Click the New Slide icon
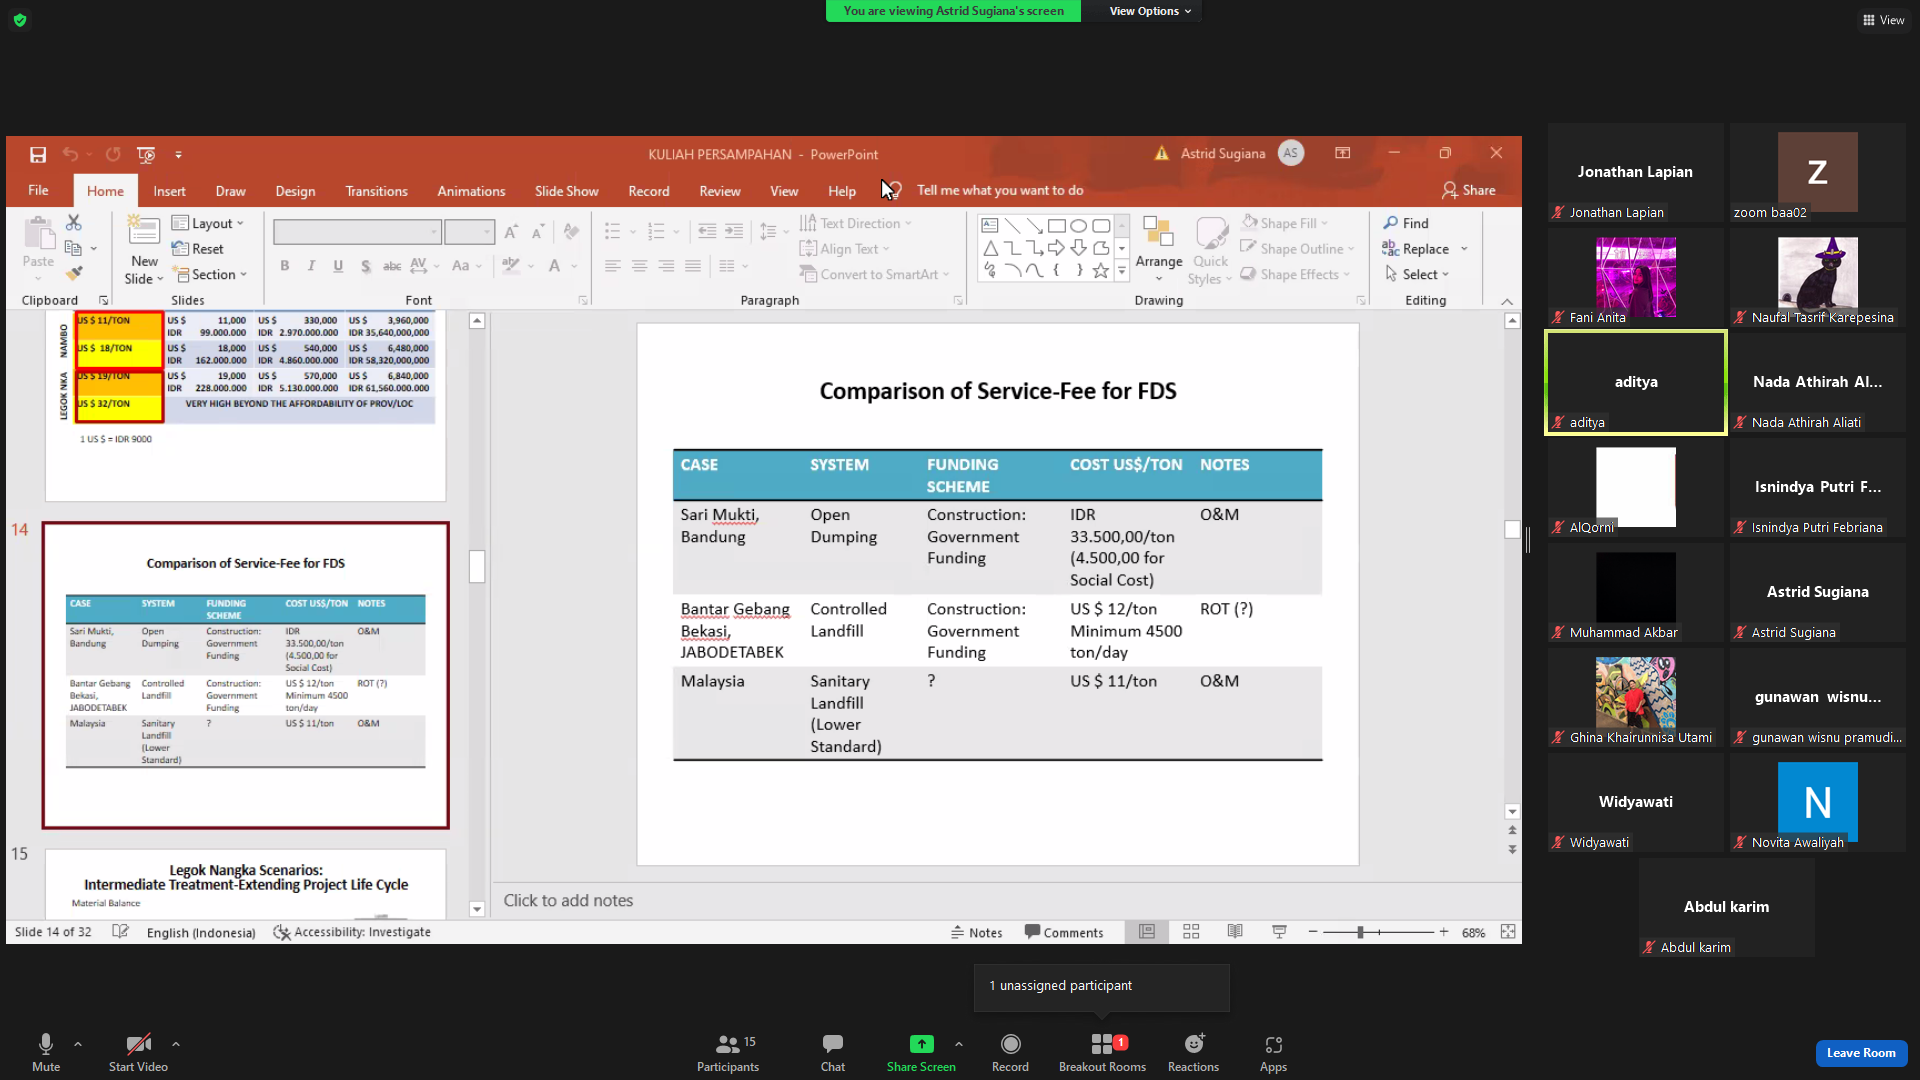Viewport: 1920px width, 1080px height. point(144,232)
